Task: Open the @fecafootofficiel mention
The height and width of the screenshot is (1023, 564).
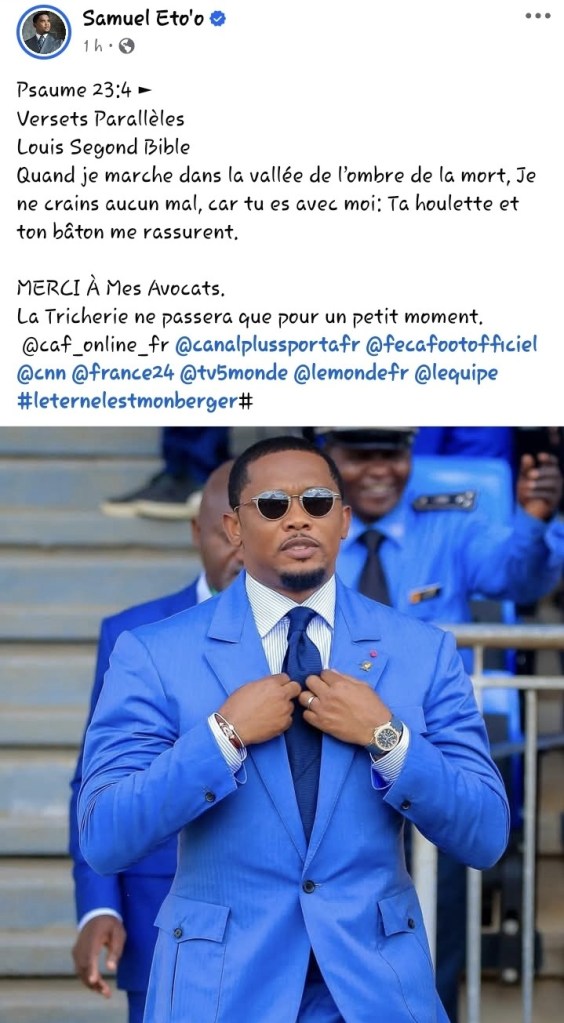Action: 451,345
